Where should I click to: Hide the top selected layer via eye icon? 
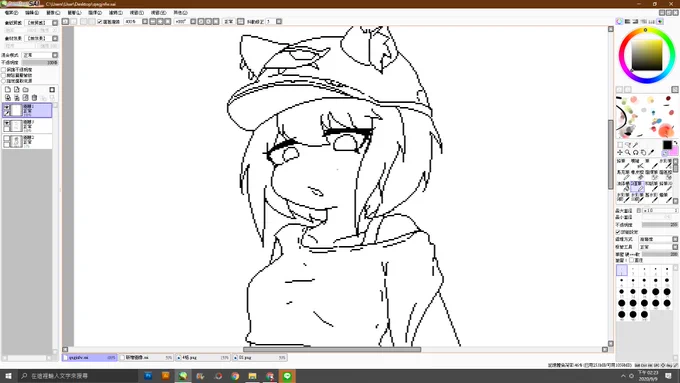(7, 107)
